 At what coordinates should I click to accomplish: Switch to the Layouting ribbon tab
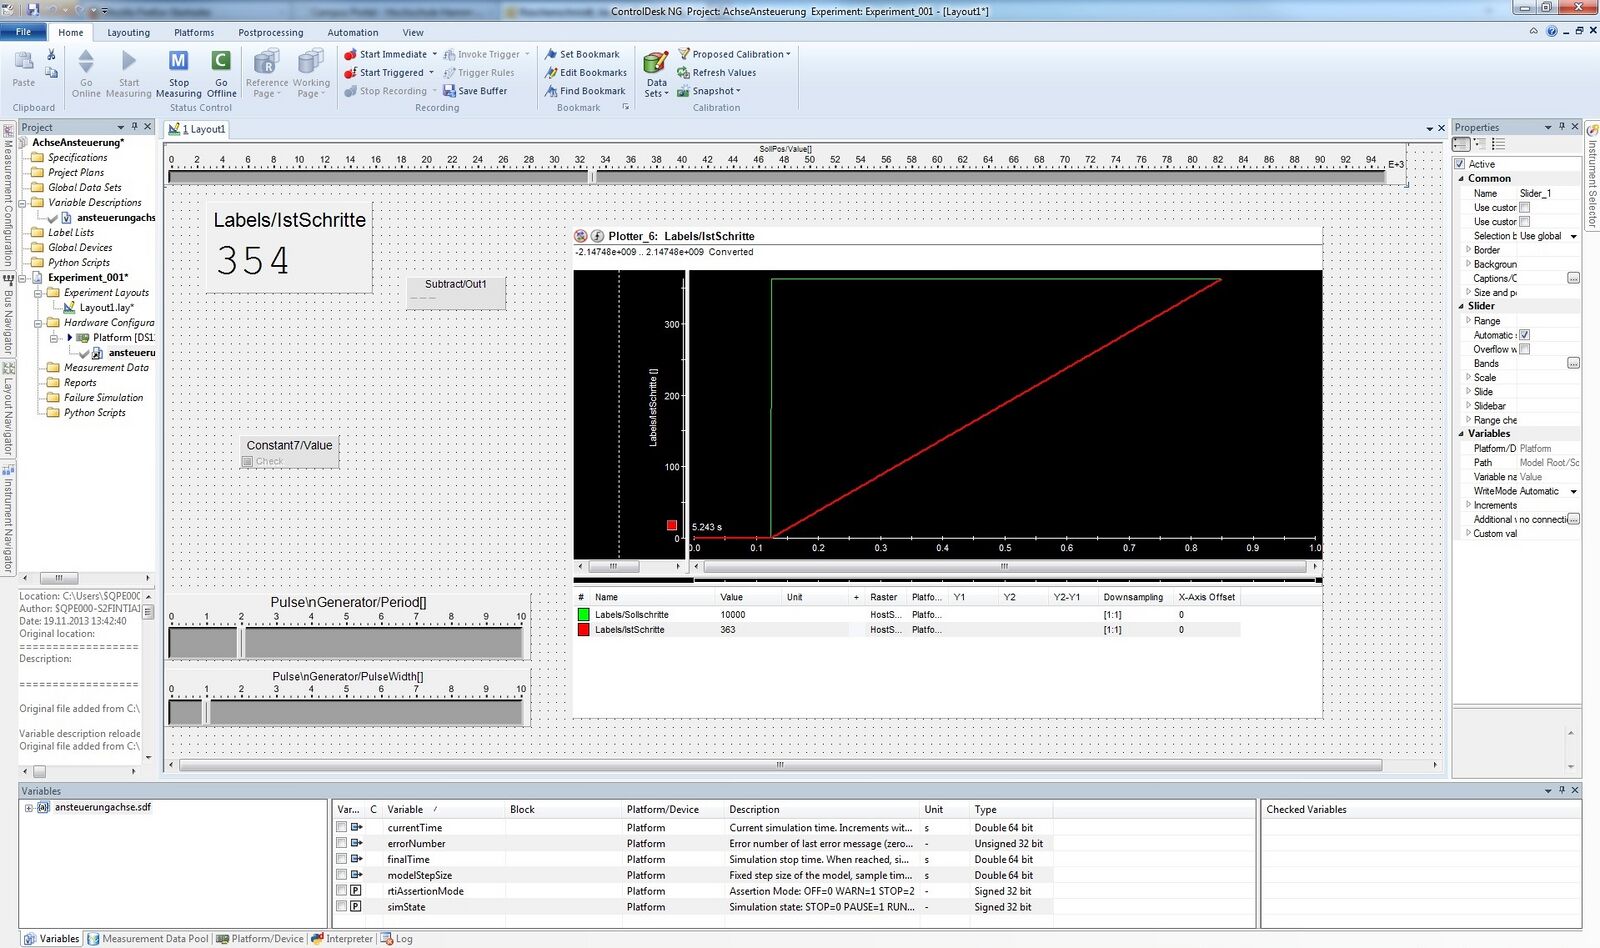click(128, 32)
